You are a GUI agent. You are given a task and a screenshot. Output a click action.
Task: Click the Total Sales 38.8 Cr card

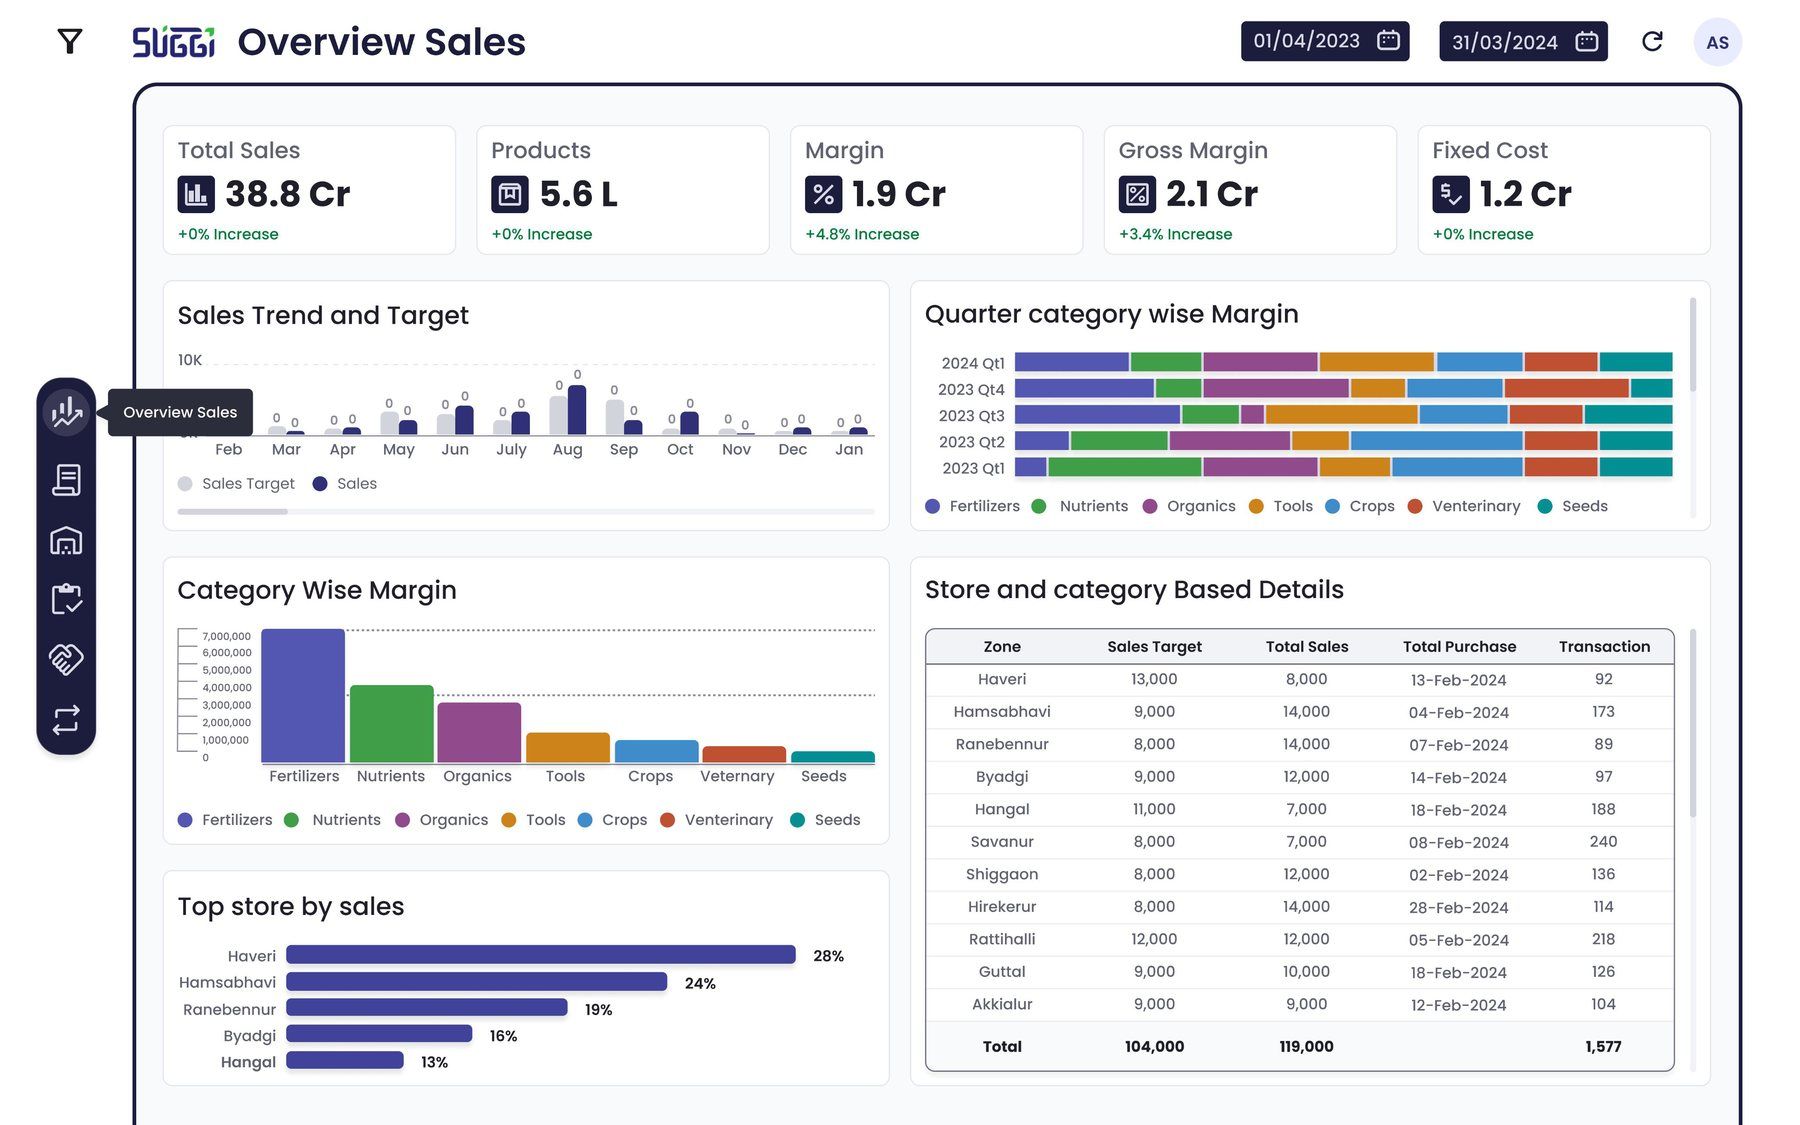[x=309, y=190]
